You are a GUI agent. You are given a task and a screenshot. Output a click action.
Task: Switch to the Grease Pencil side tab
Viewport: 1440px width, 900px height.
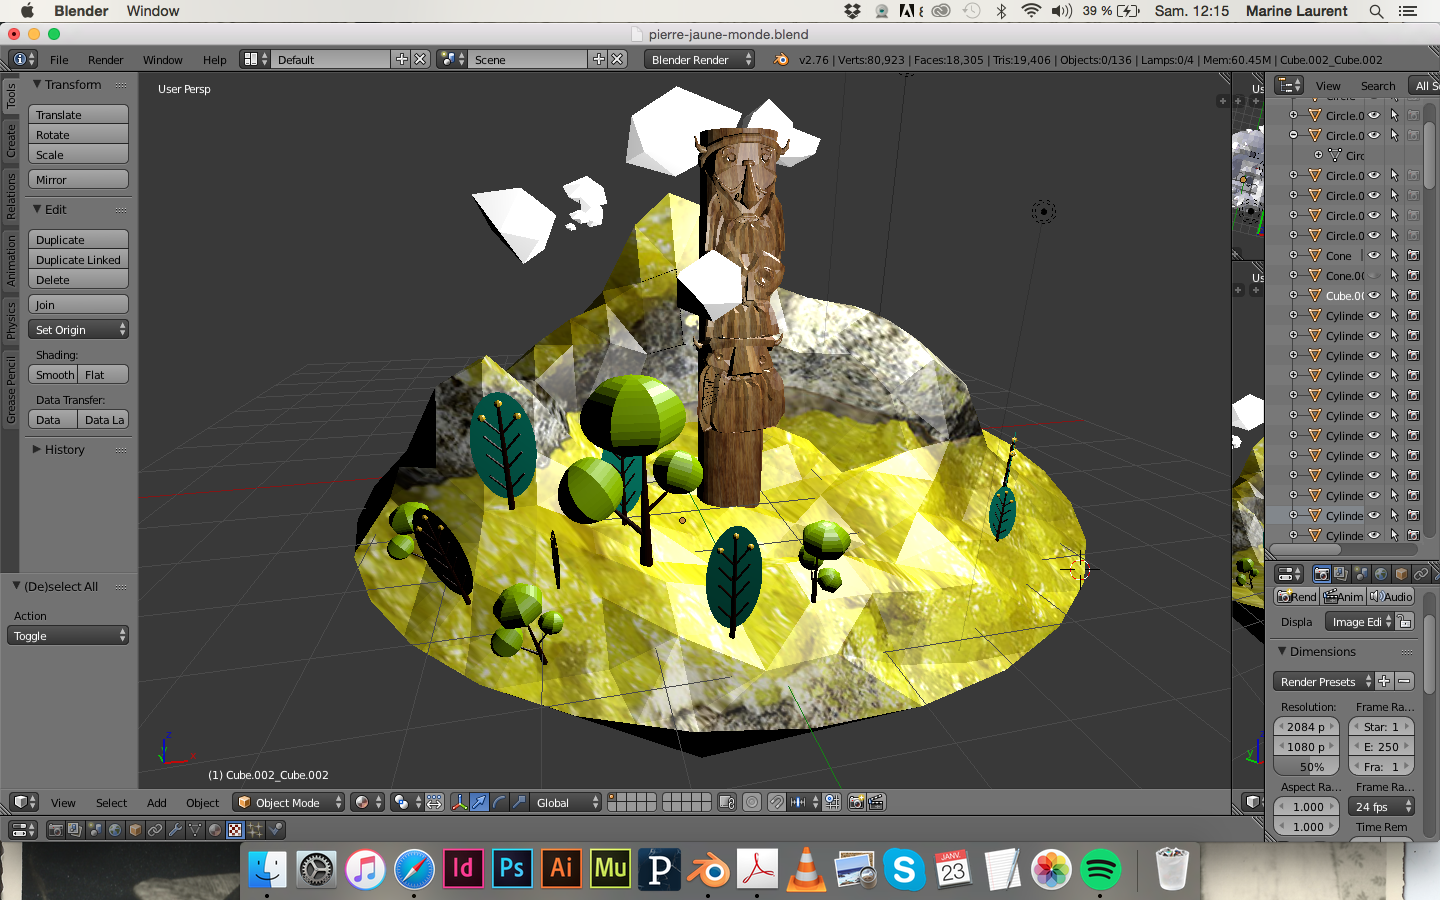click(x=11, y=390)
